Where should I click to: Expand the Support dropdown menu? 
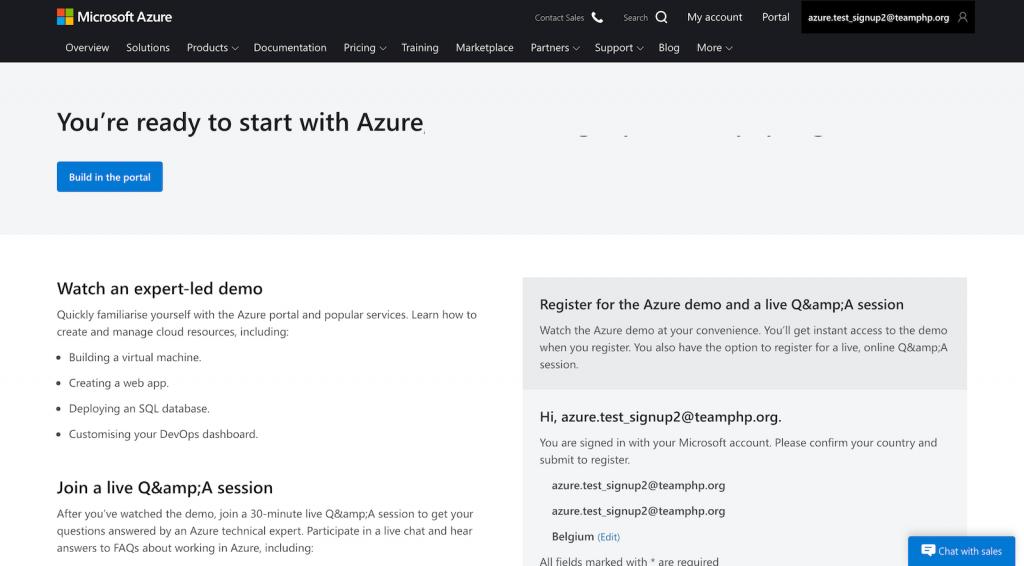(x=618, y=48)
